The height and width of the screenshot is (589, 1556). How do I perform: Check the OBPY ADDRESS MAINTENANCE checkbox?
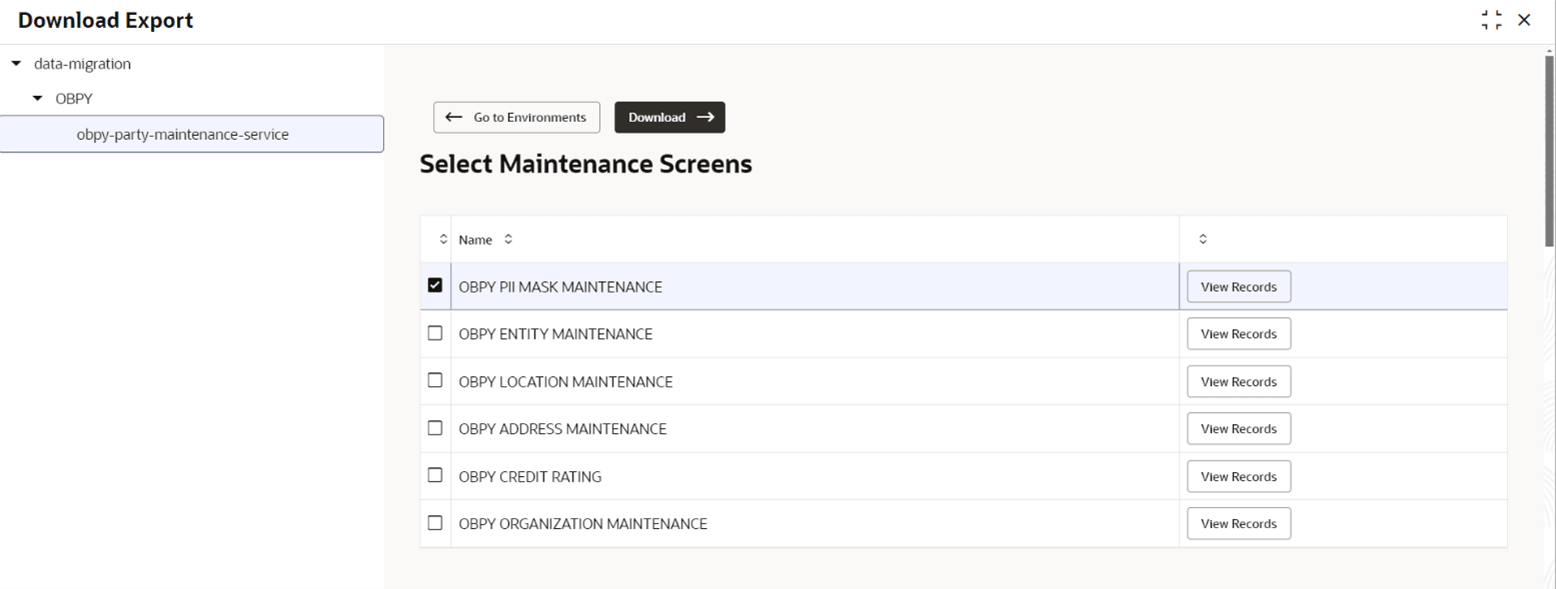(435, 427)
